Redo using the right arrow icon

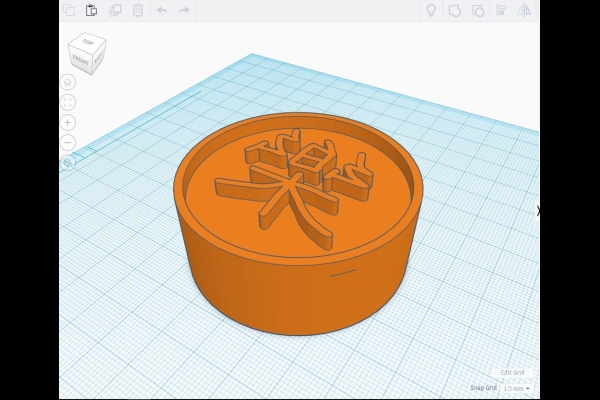[x=184, y=10]
